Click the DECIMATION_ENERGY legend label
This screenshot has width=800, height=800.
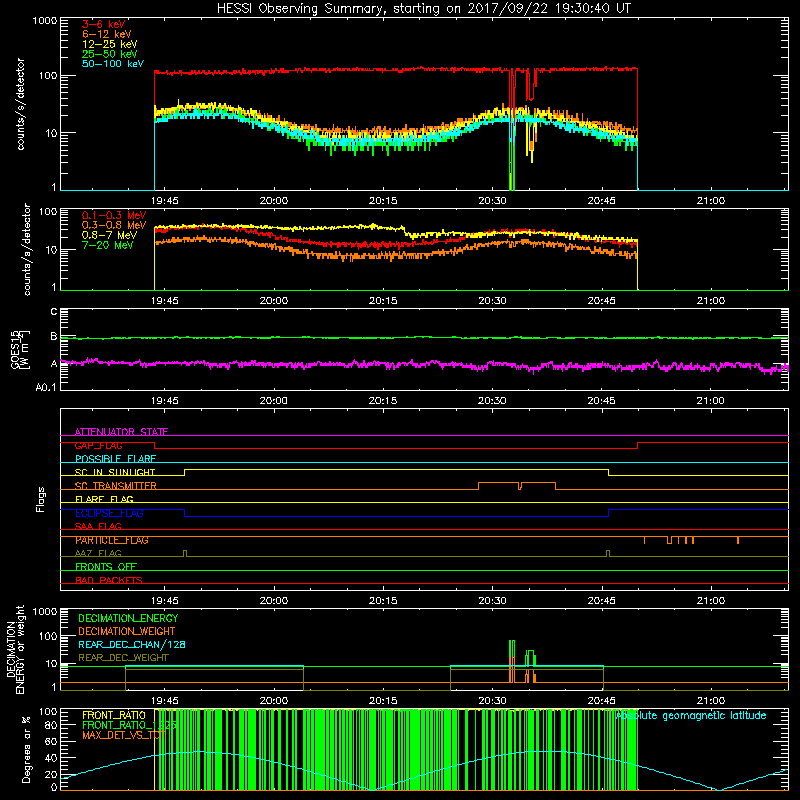click(x=128, y=618)
